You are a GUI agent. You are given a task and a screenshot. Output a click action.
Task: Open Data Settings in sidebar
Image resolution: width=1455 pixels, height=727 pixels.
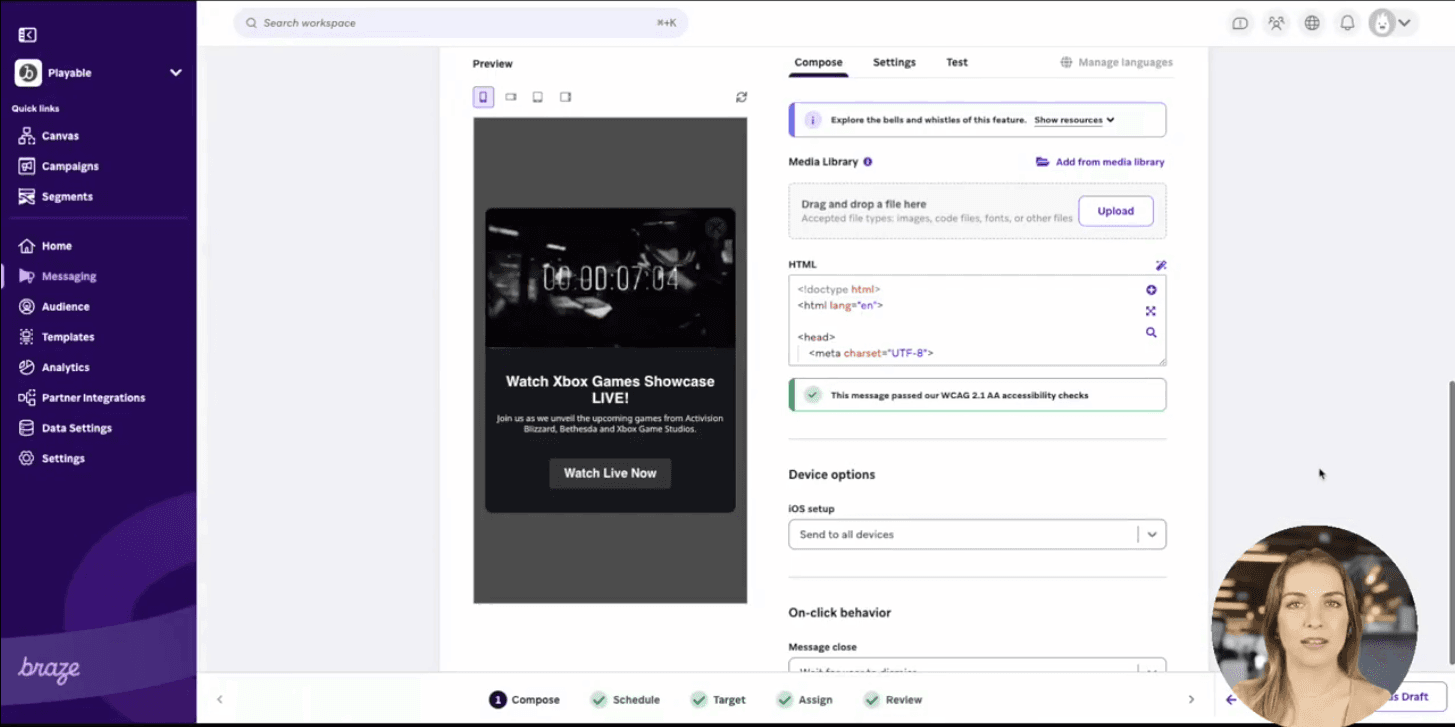(x=65, y=428)
